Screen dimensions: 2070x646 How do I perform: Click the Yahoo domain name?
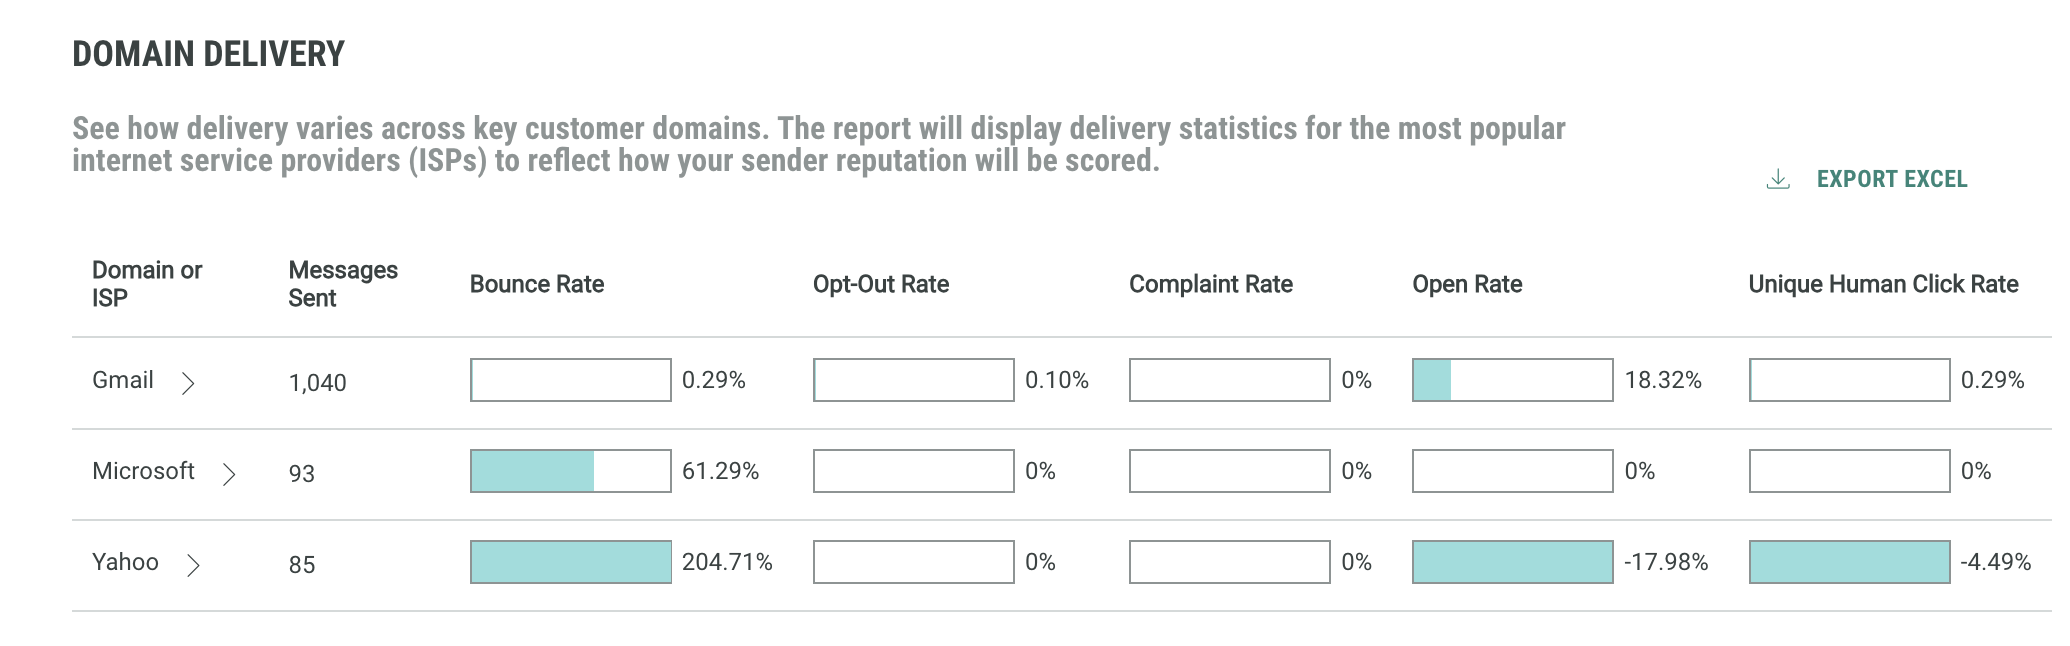pyautogui.click(x=125, y=562)
